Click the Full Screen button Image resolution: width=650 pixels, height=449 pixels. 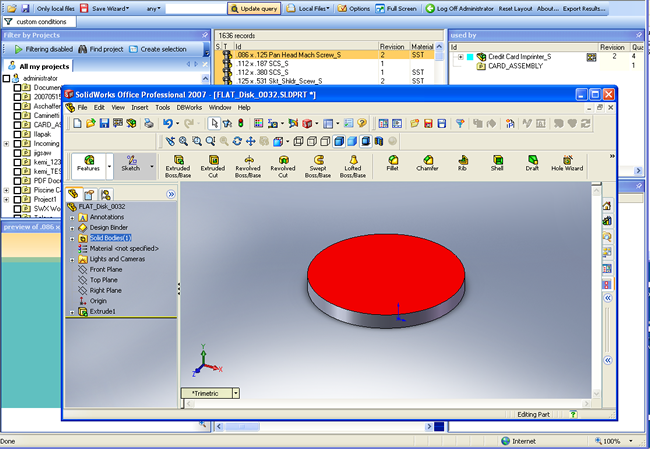pyautogui.click(x=396, y=8)
